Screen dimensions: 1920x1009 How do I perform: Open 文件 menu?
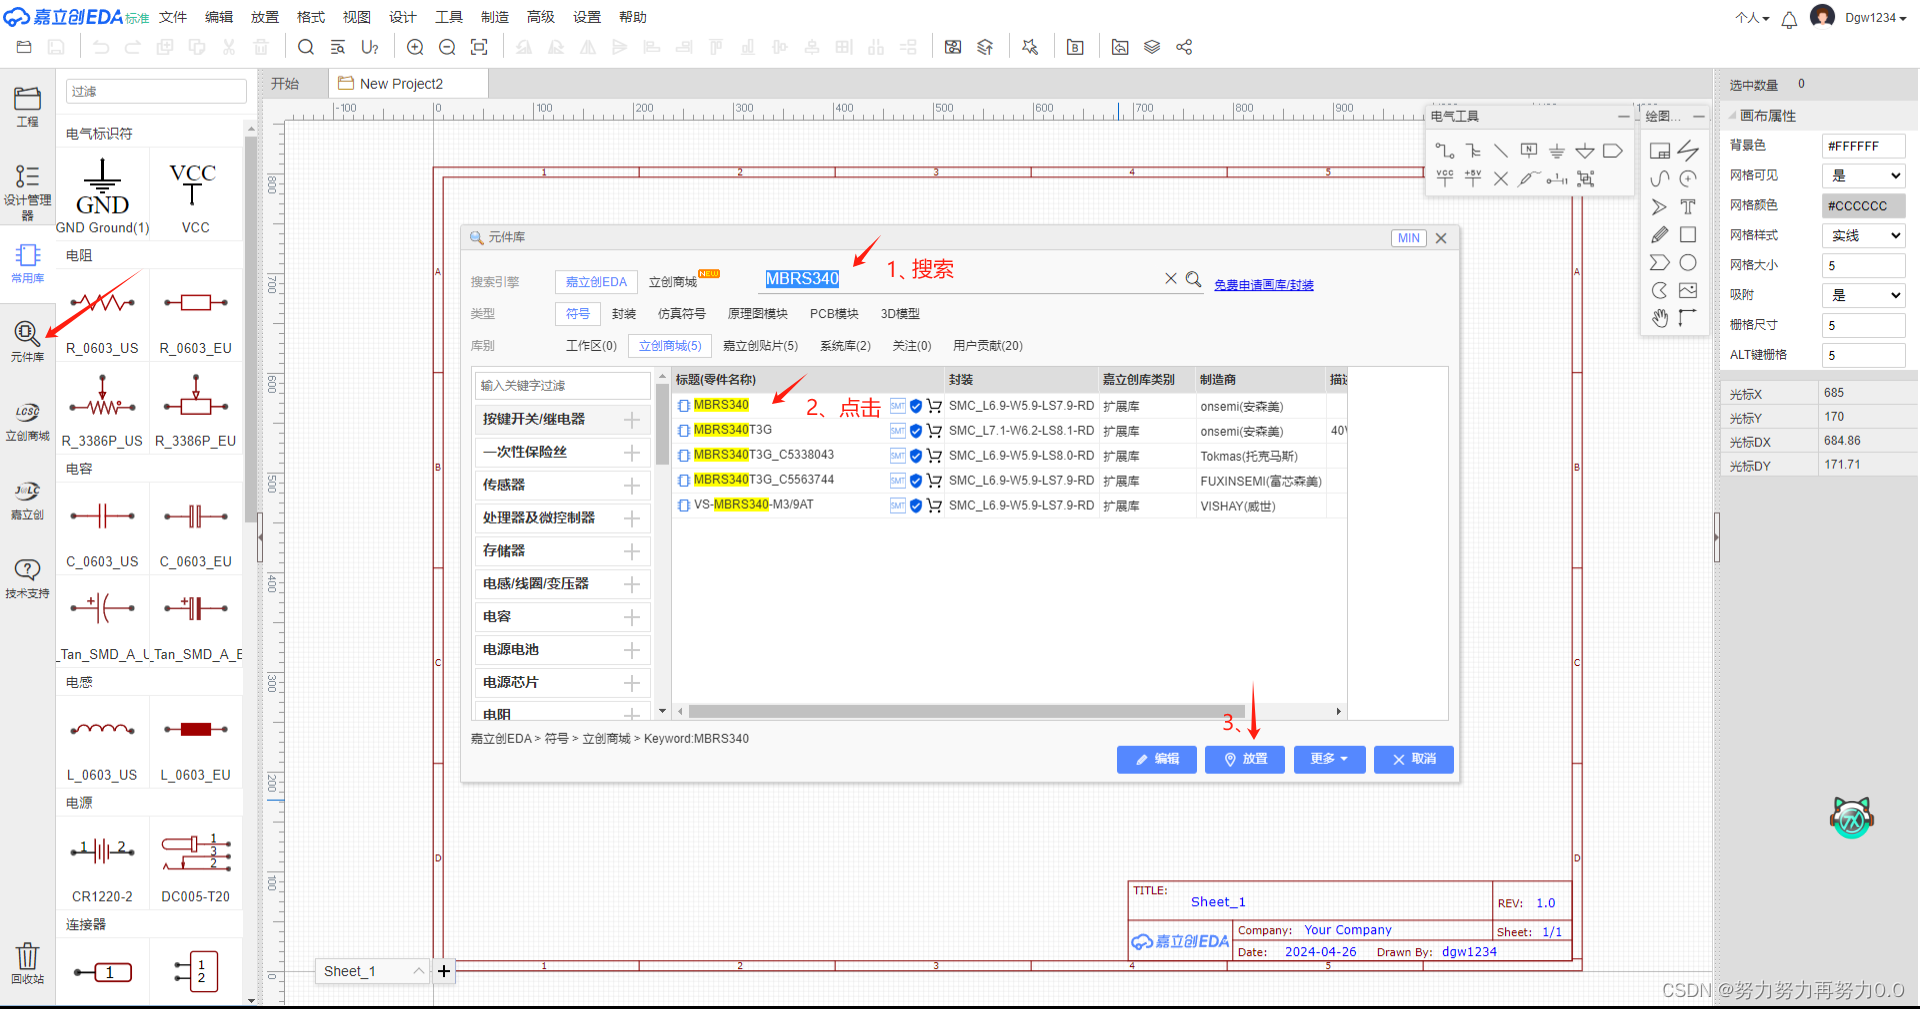[173, 17]
